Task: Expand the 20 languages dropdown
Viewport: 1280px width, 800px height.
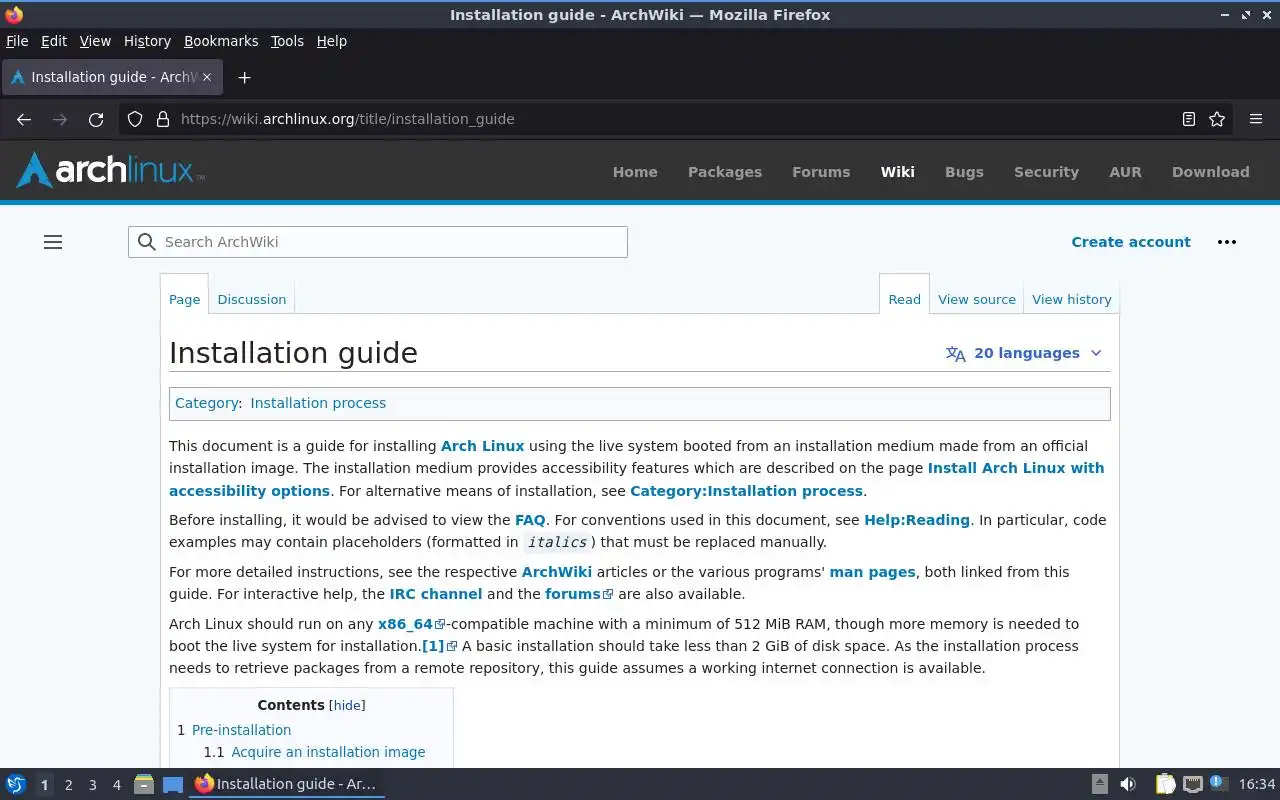Action: click(1024, 353)
